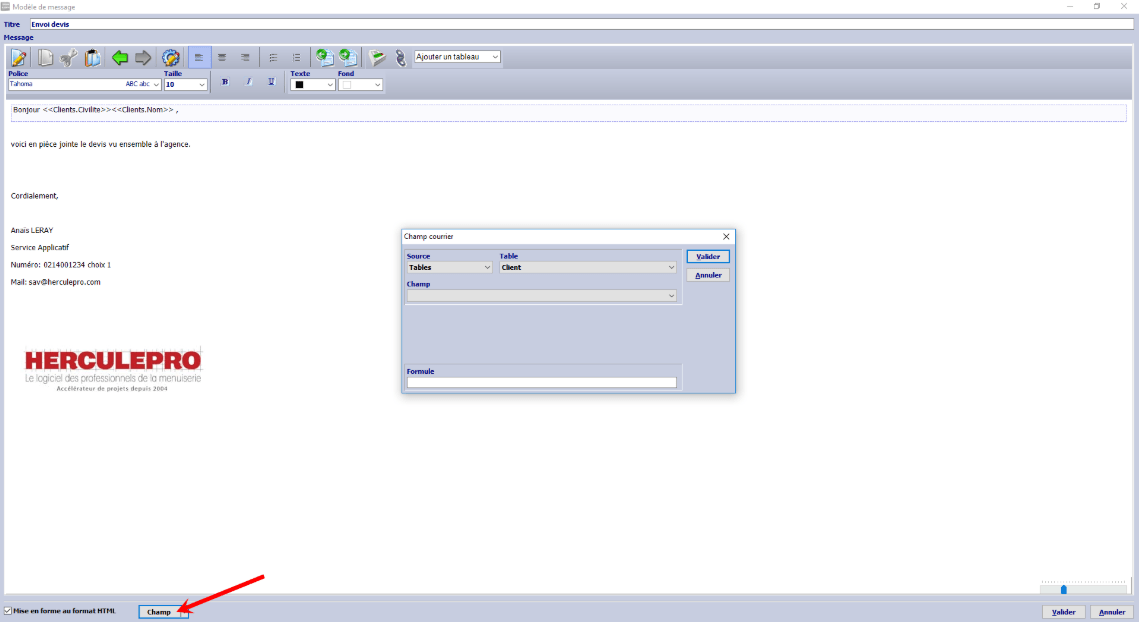Viewport: 1139px width, 622px height.
Task: Click the edit document pencil icon
Action: [x=19, y=57]
